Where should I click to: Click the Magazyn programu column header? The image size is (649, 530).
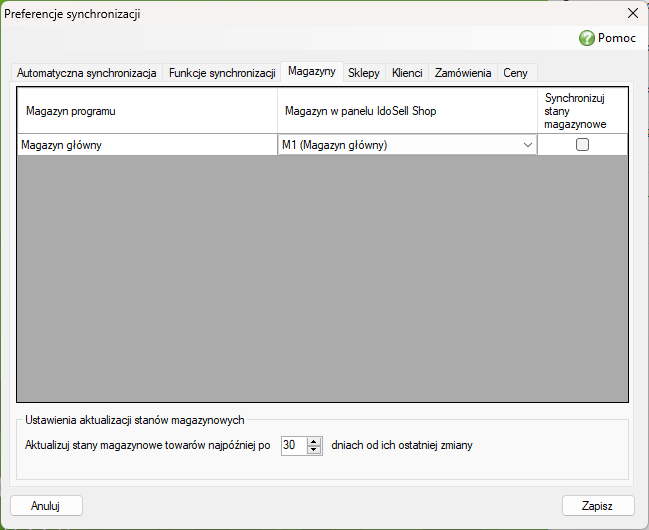[x=147, y=111]
